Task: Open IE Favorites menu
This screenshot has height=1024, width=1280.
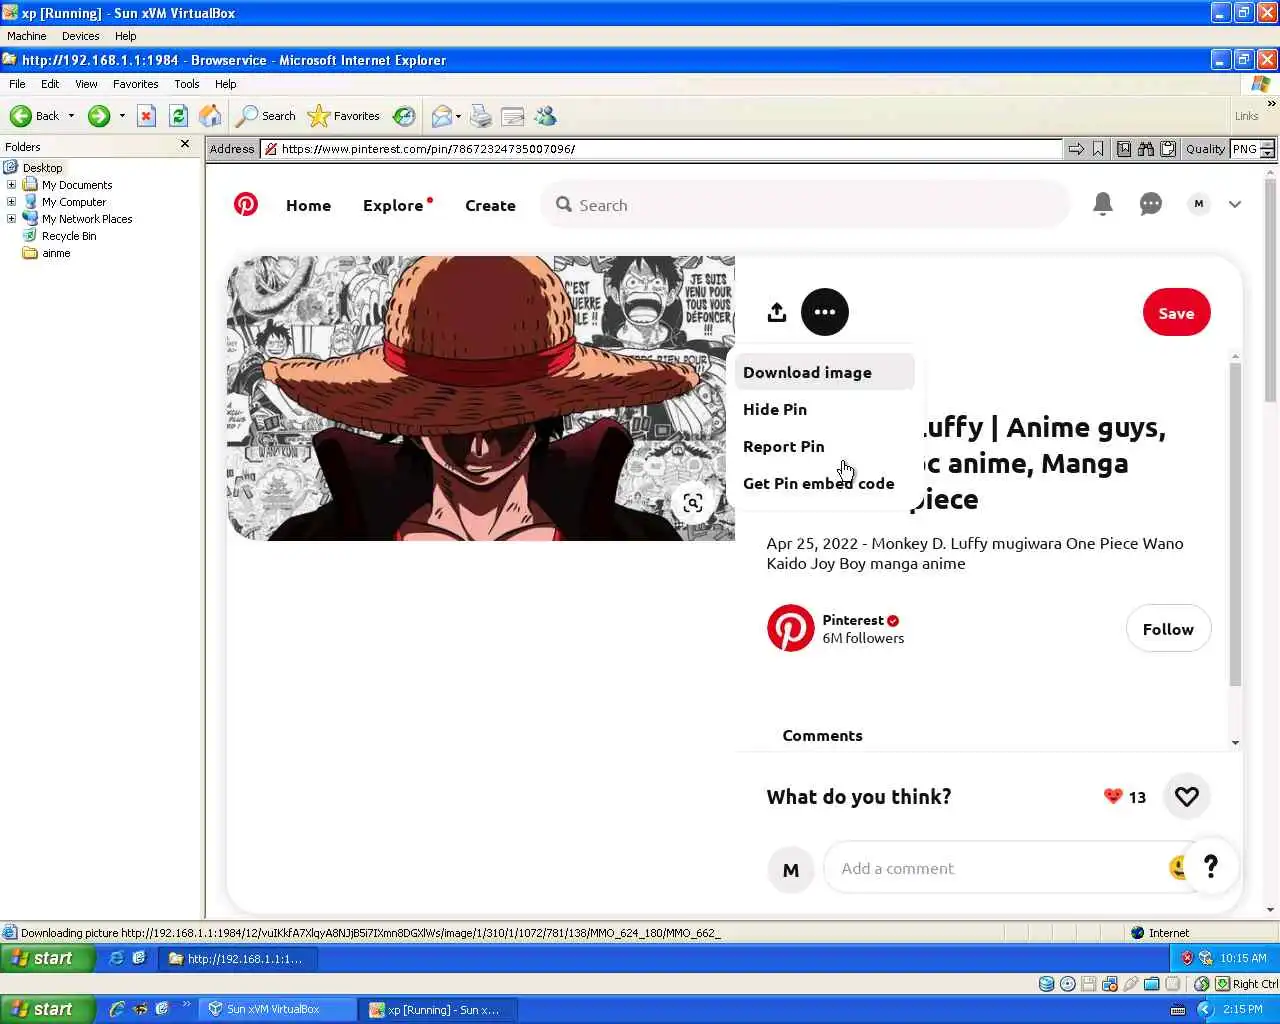Action: [x=135, y=84]
